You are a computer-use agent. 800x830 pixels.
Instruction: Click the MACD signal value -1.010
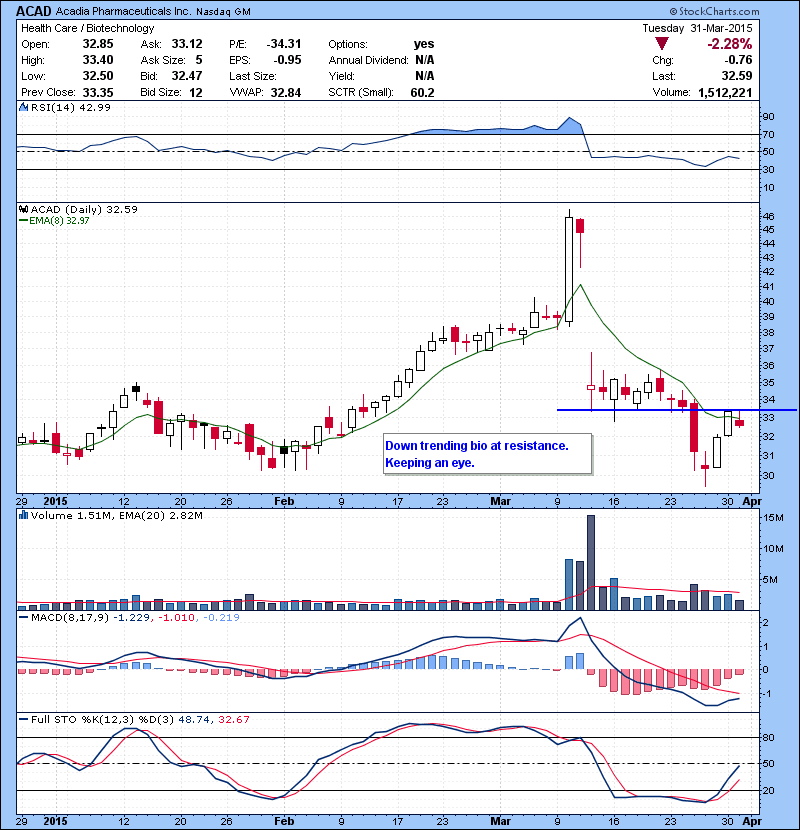point(176,617)
